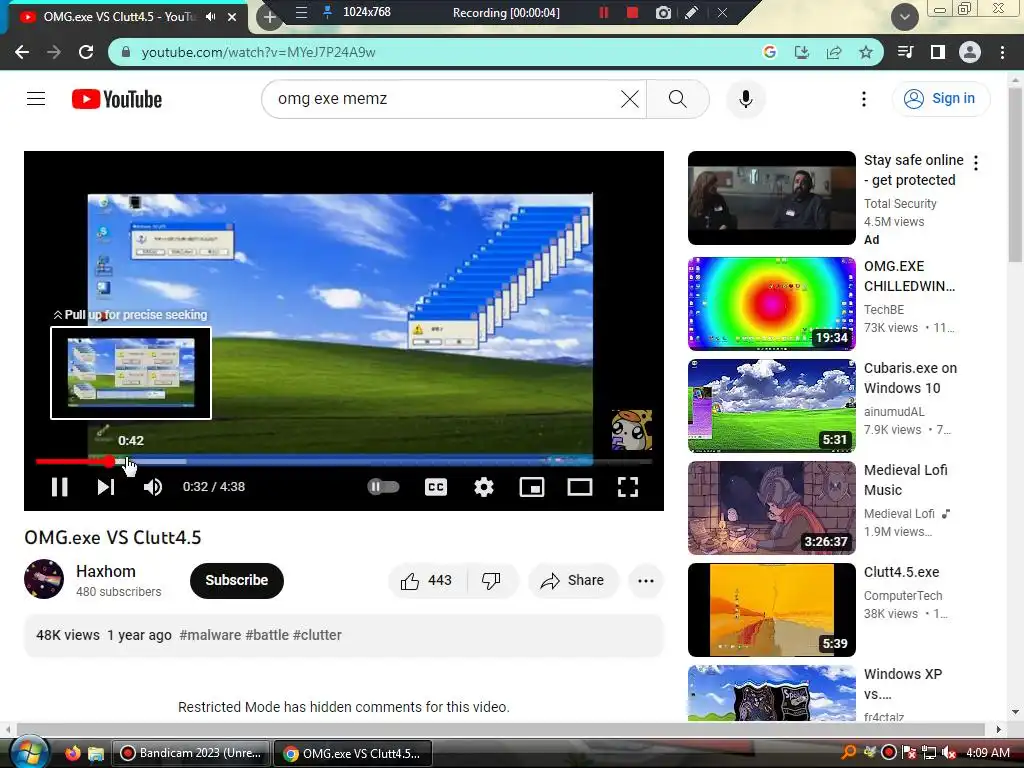The width and height of the screenshot is (1024, 768).
Task: Open Chrome profile avatar
Action: (970, 52)
